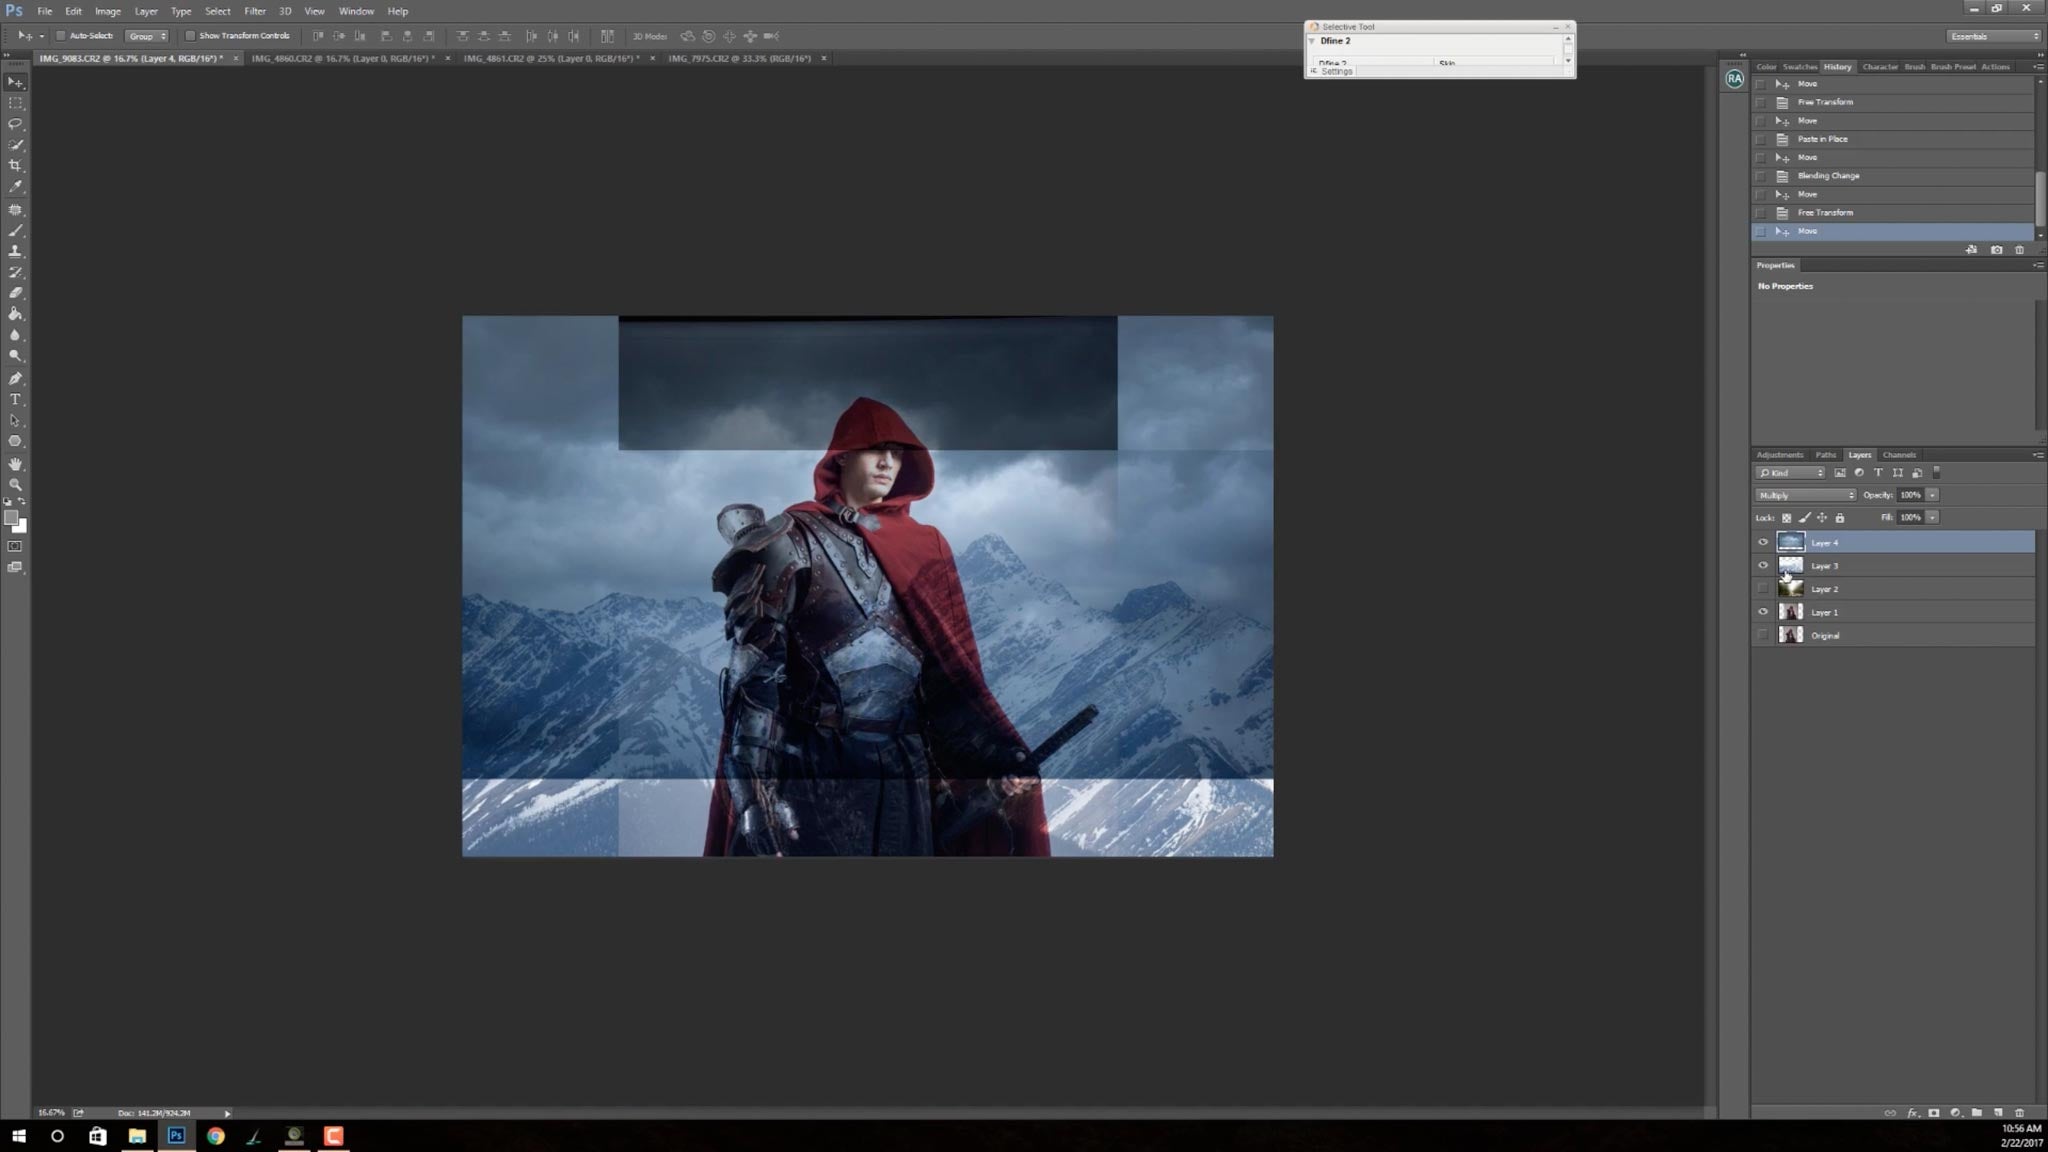The height and width of the screenshot is (1152, 2048).
Task: Select the Eraser tool
Action: 16,293
